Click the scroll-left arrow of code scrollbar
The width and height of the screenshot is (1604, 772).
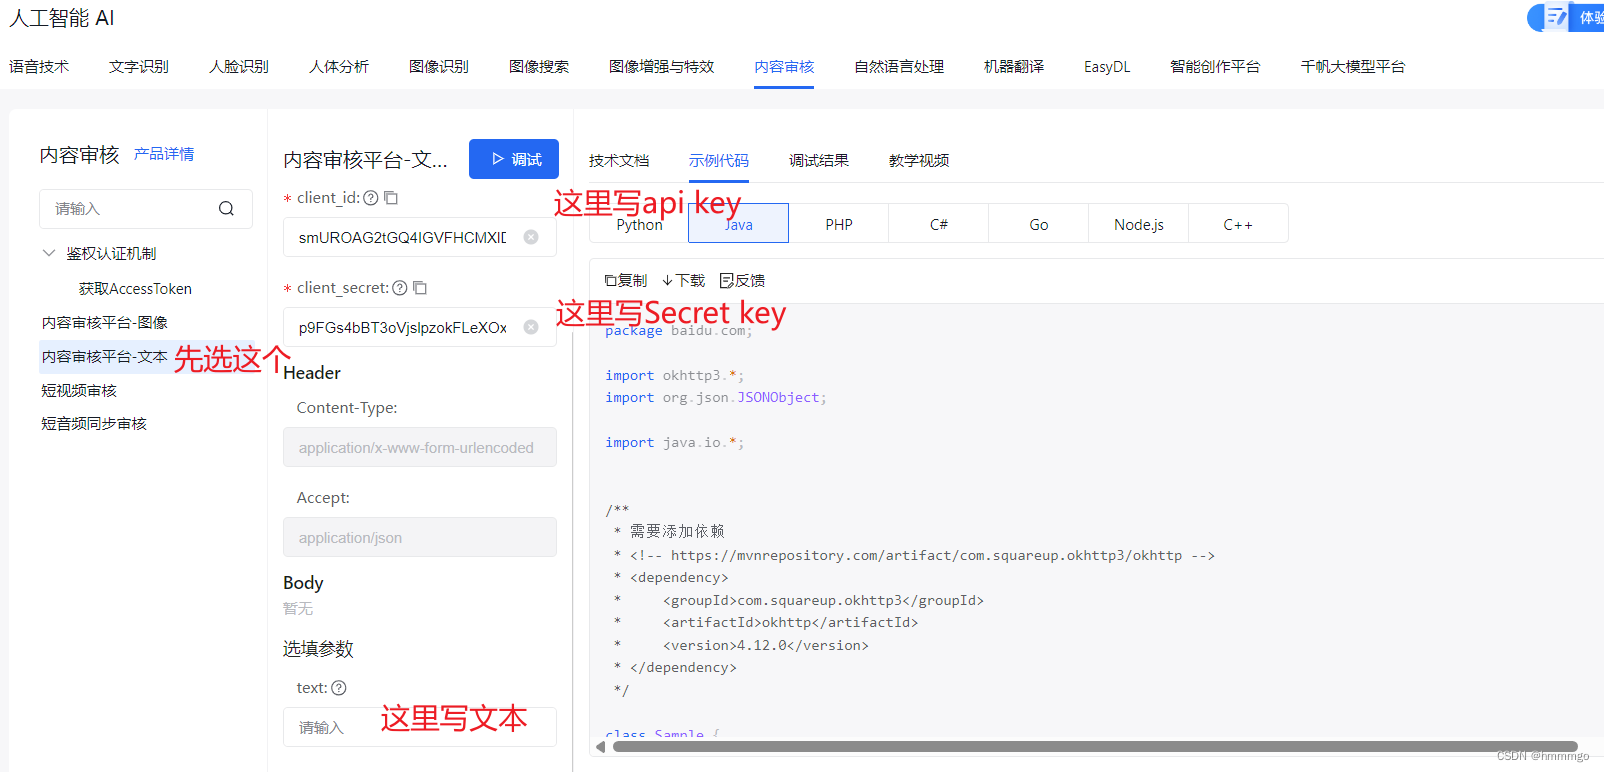point(600,747)
